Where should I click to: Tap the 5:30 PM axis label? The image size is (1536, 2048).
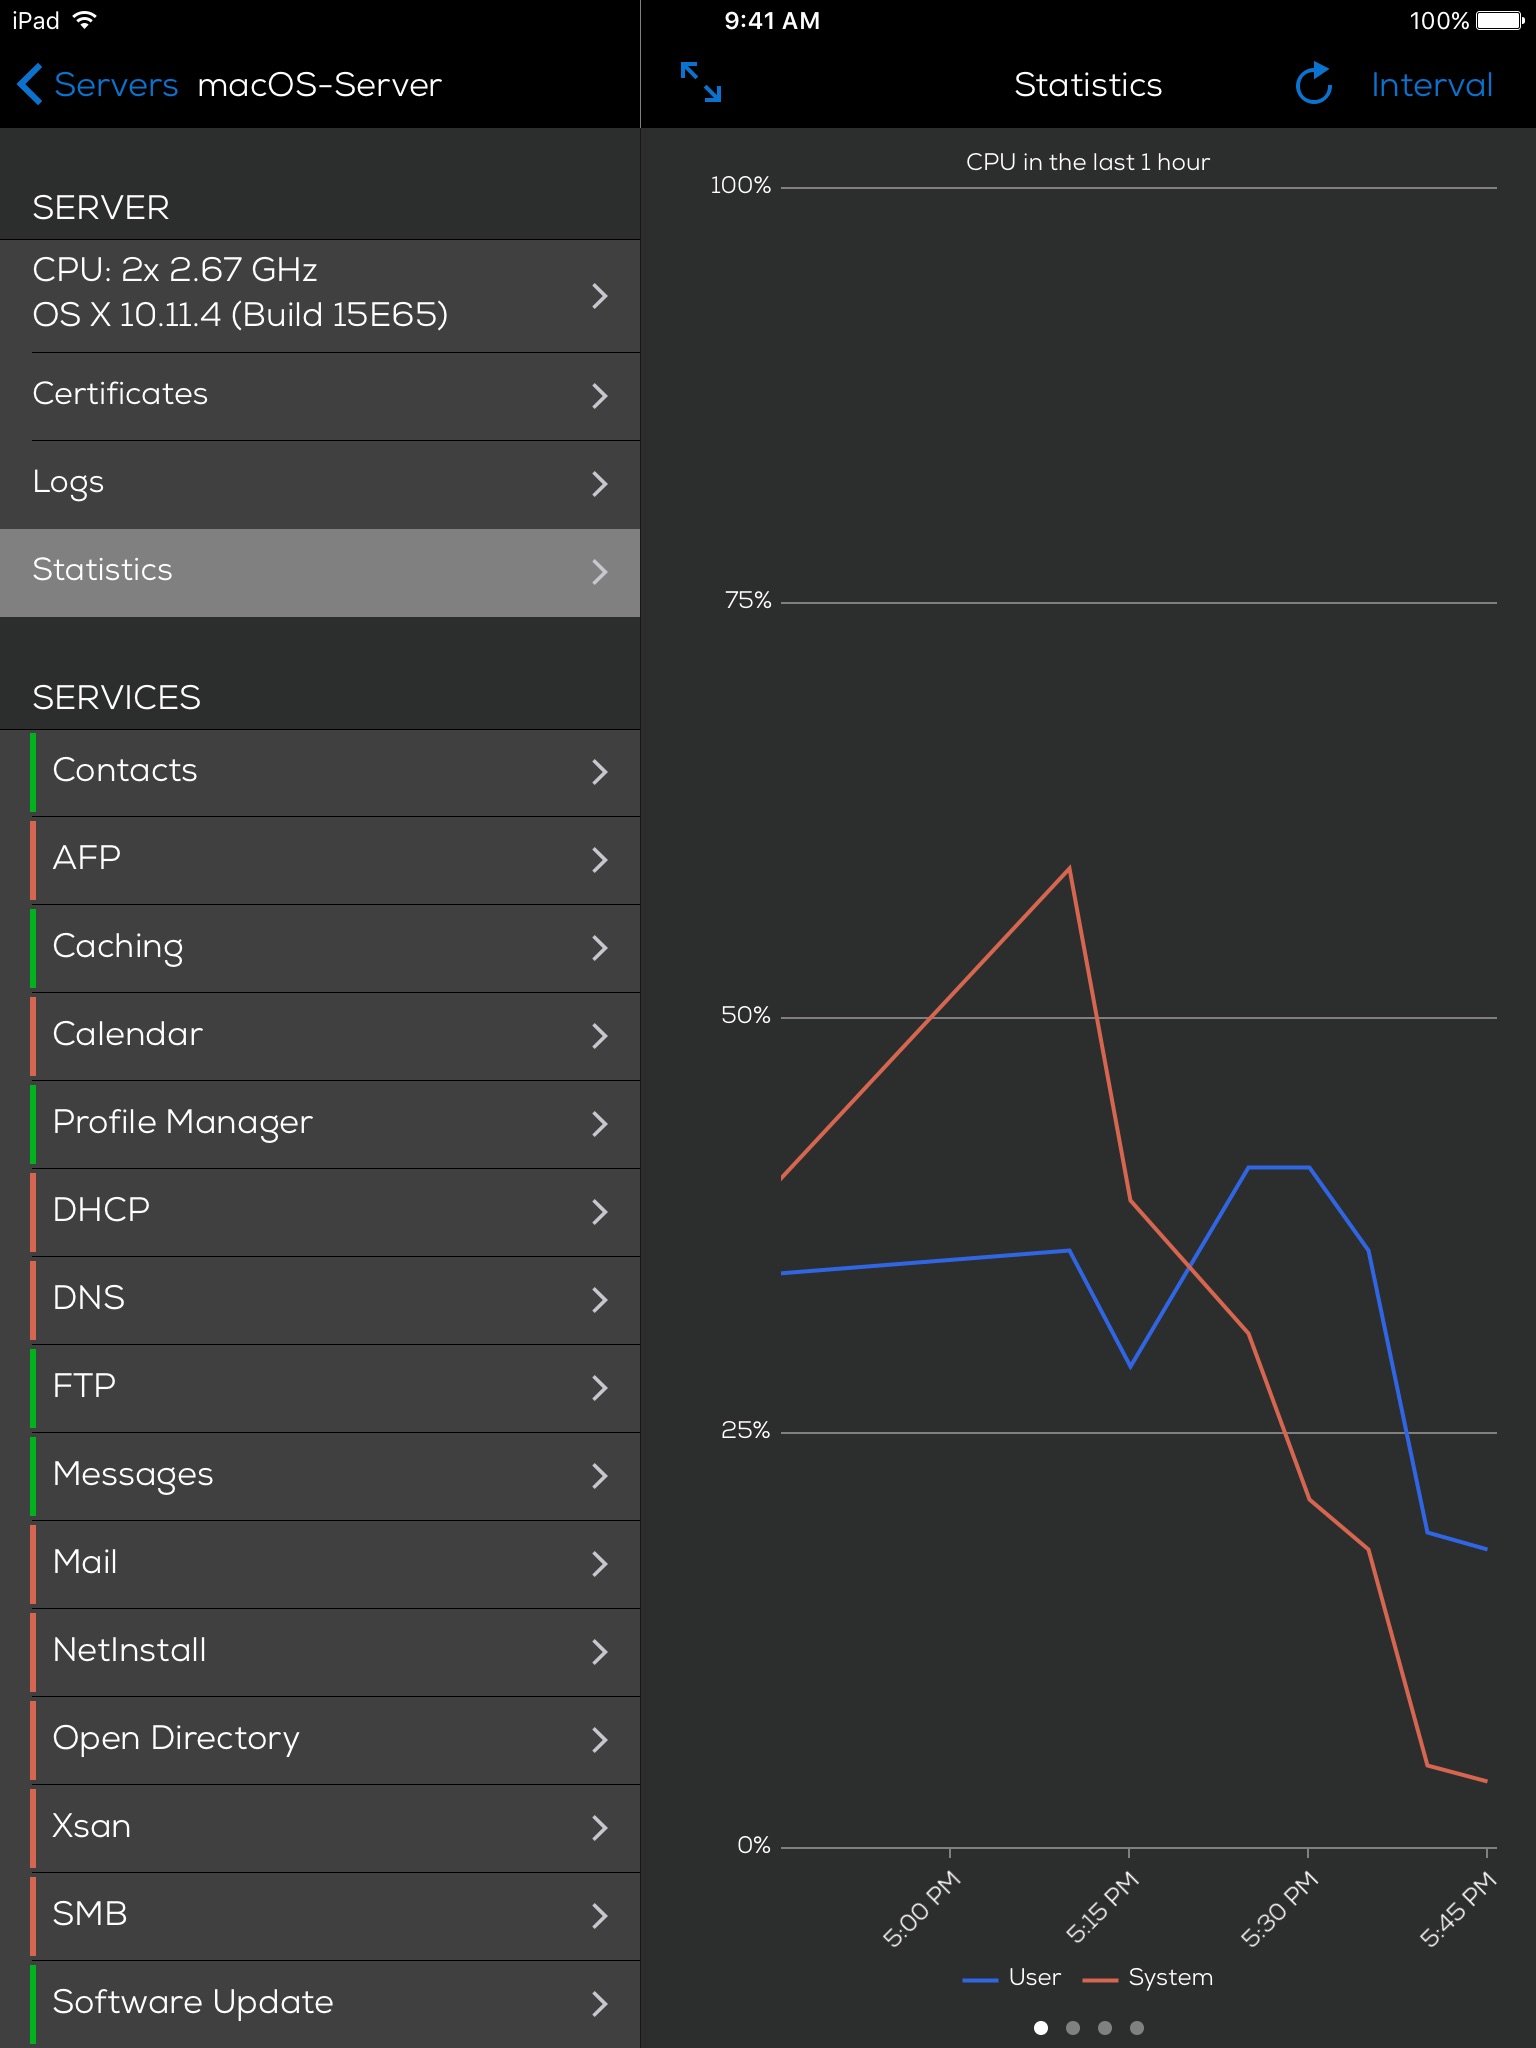[1280, 1910]
